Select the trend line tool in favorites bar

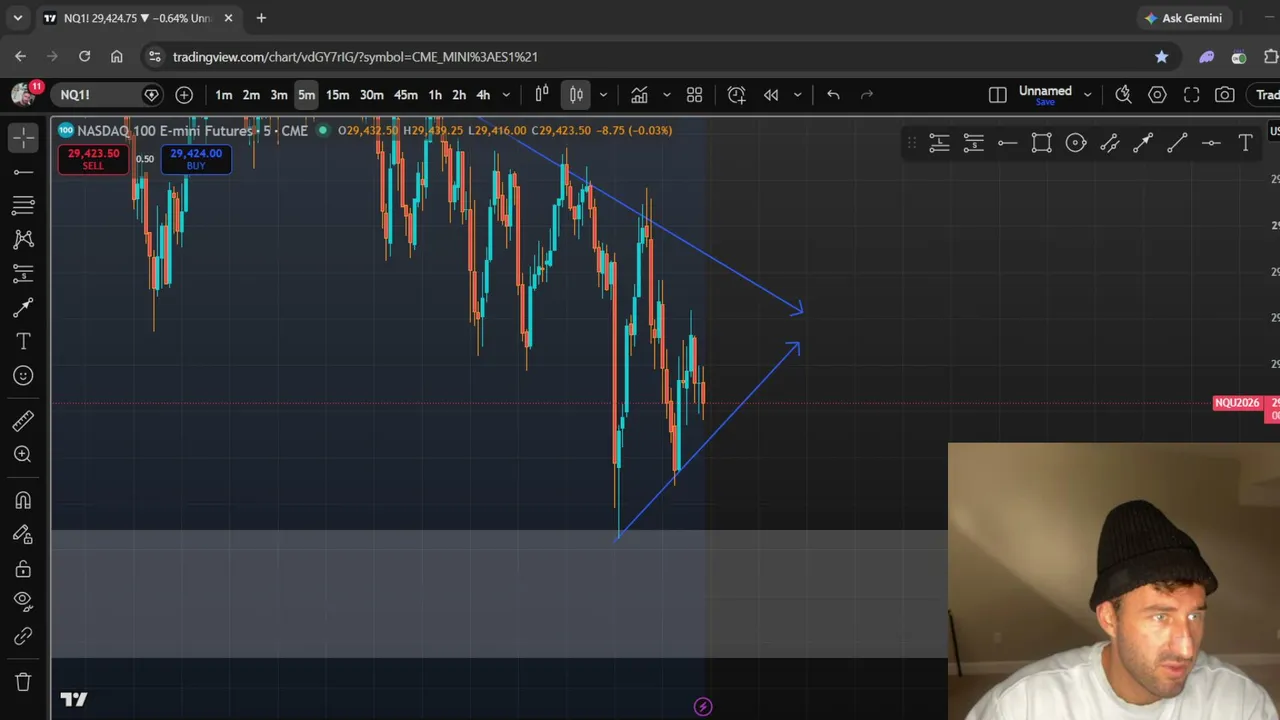pyautogui.click(x=1177, y=143)
